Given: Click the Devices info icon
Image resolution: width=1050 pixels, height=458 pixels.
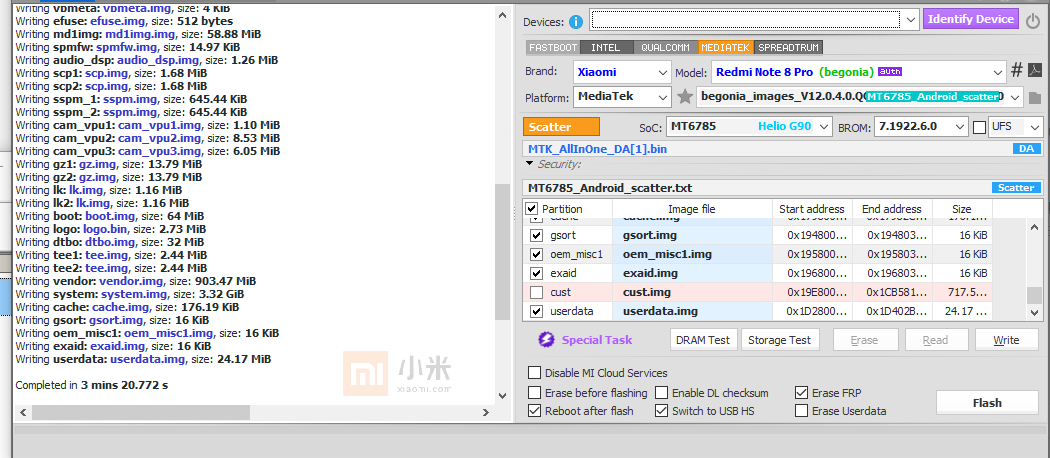Looking at the screenshot, I should [576, 22].
